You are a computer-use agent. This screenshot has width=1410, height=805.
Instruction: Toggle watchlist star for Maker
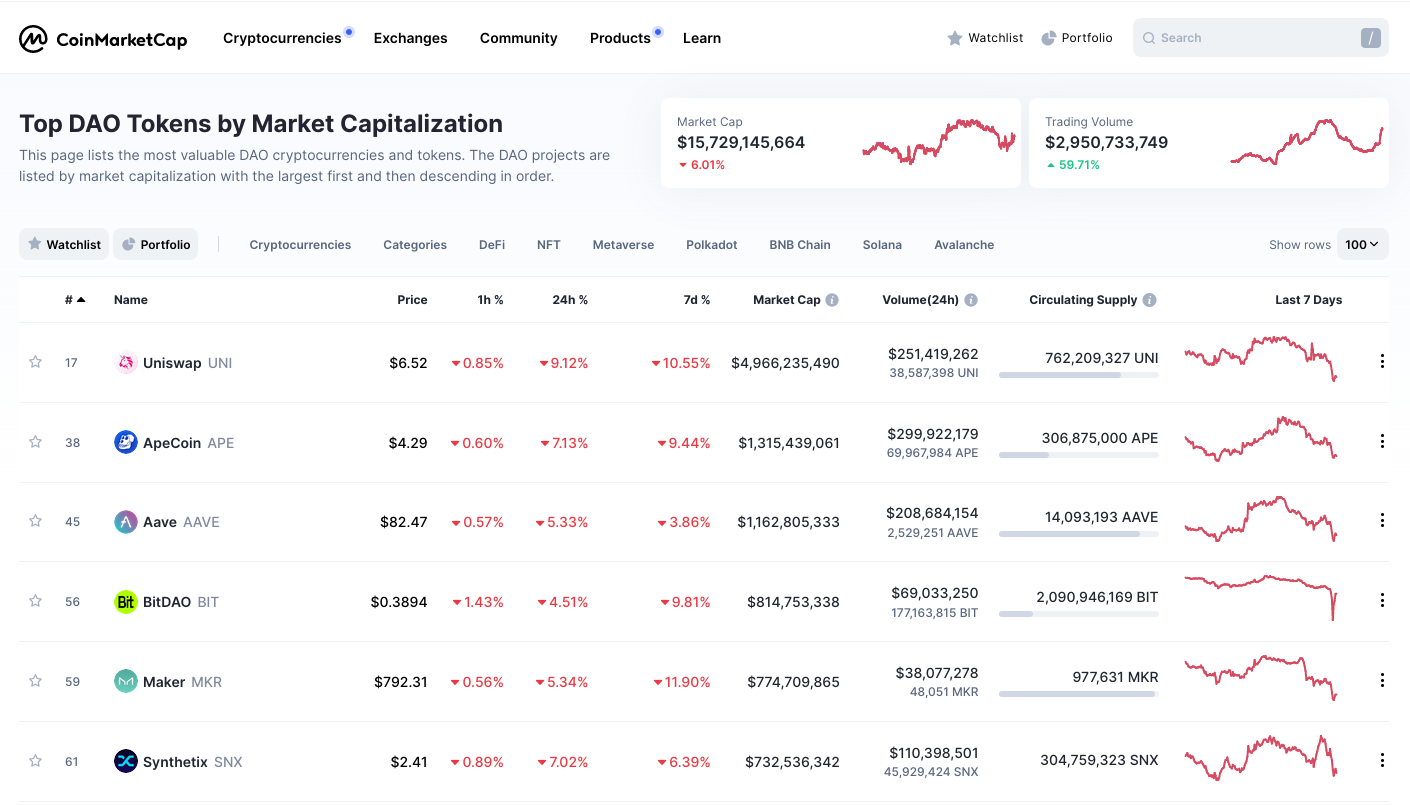(x=36, y=680)
